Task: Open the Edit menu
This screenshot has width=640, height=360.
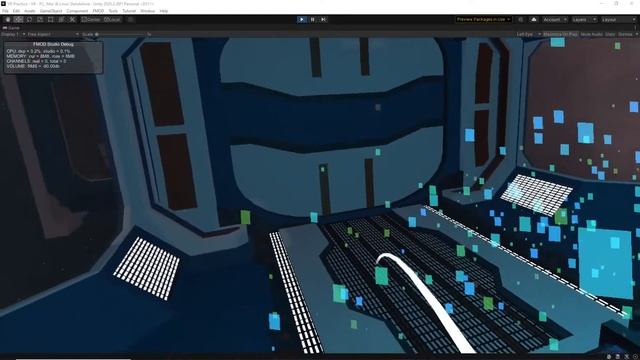Action: 16,11
